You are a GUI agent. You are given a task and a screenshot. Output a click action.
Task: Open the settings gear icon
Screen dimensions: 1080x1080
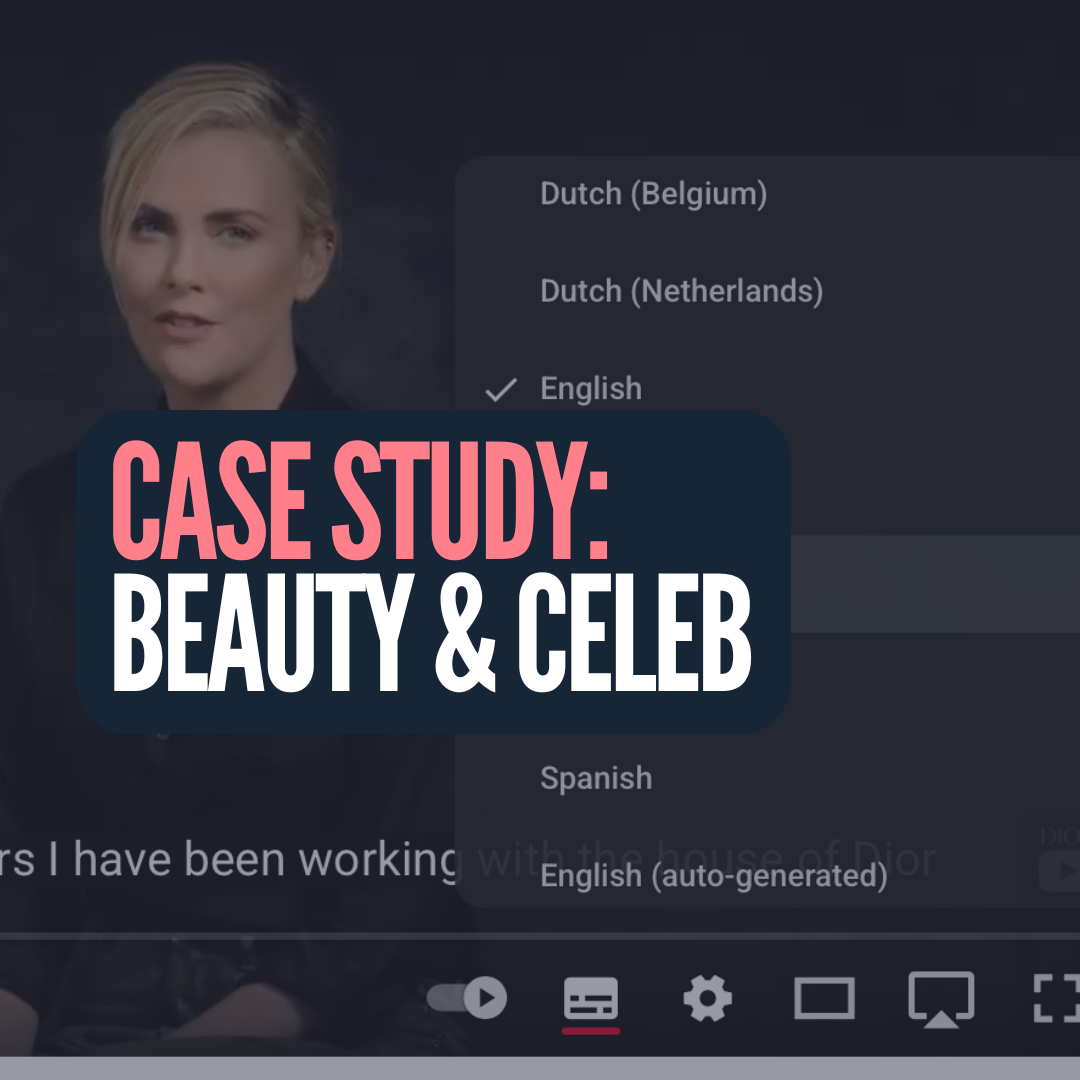tap(707, 997)
